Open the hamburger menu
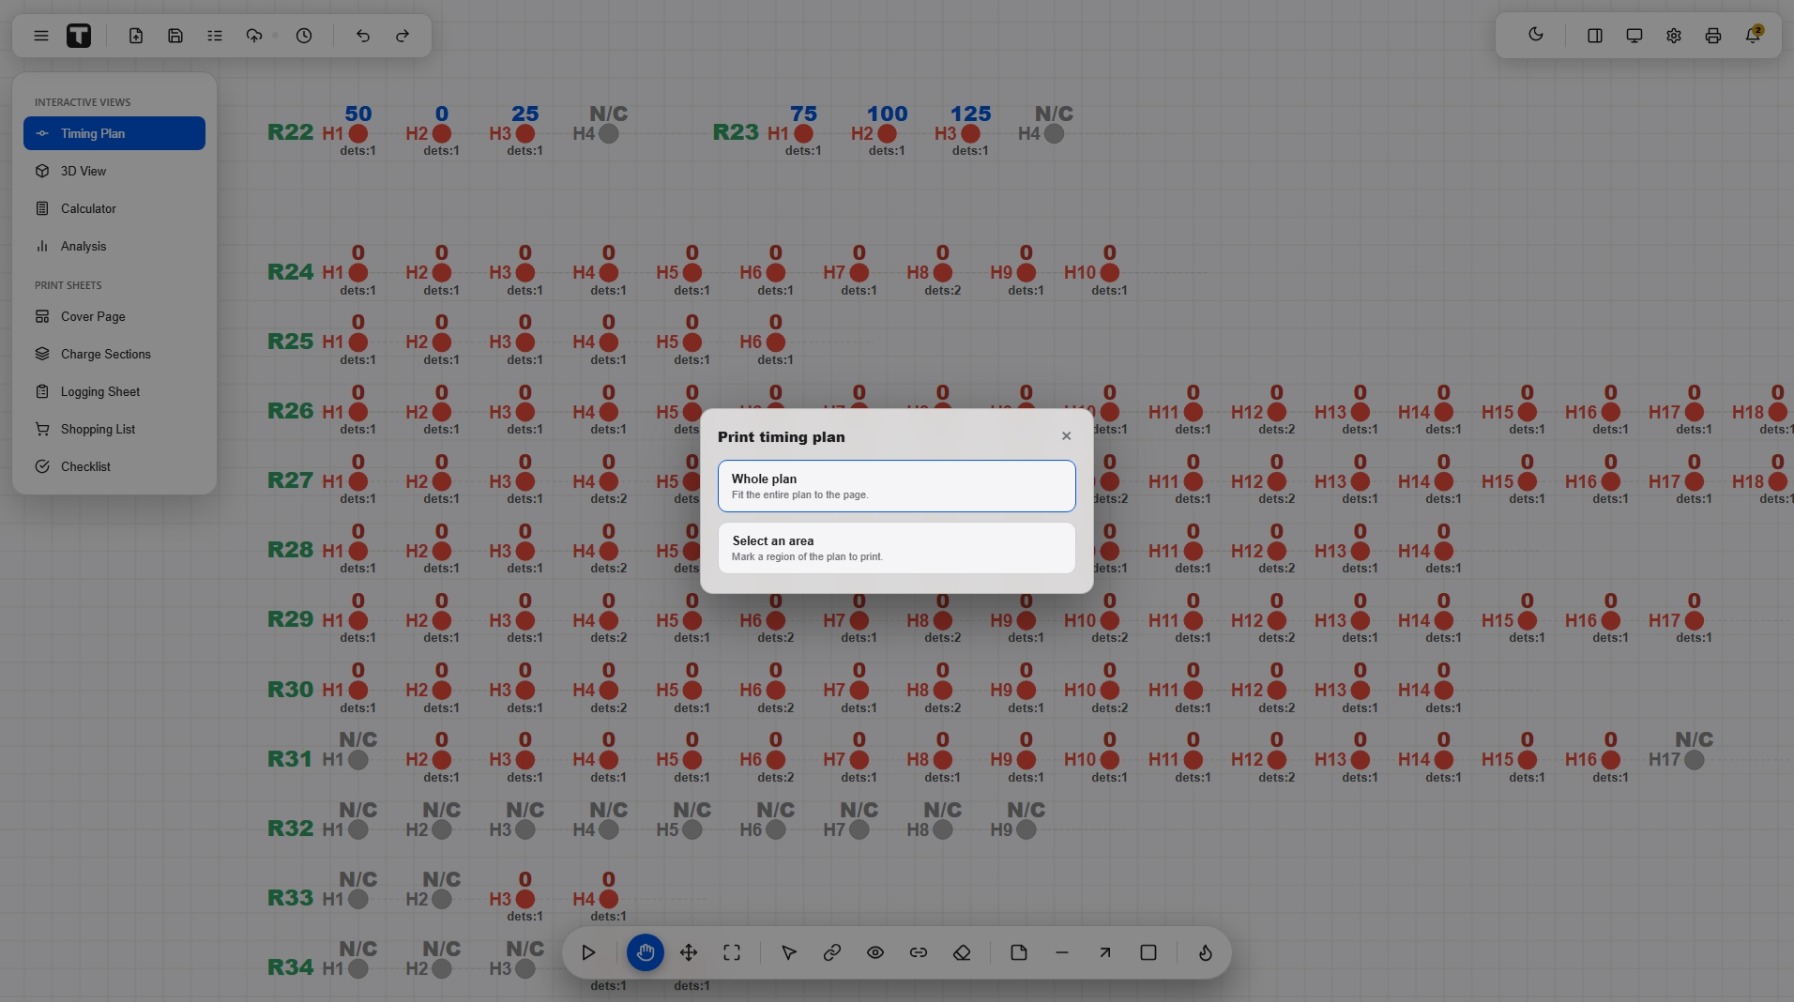This screenshot has width=1794, height=1002. [x=41, y=36]
